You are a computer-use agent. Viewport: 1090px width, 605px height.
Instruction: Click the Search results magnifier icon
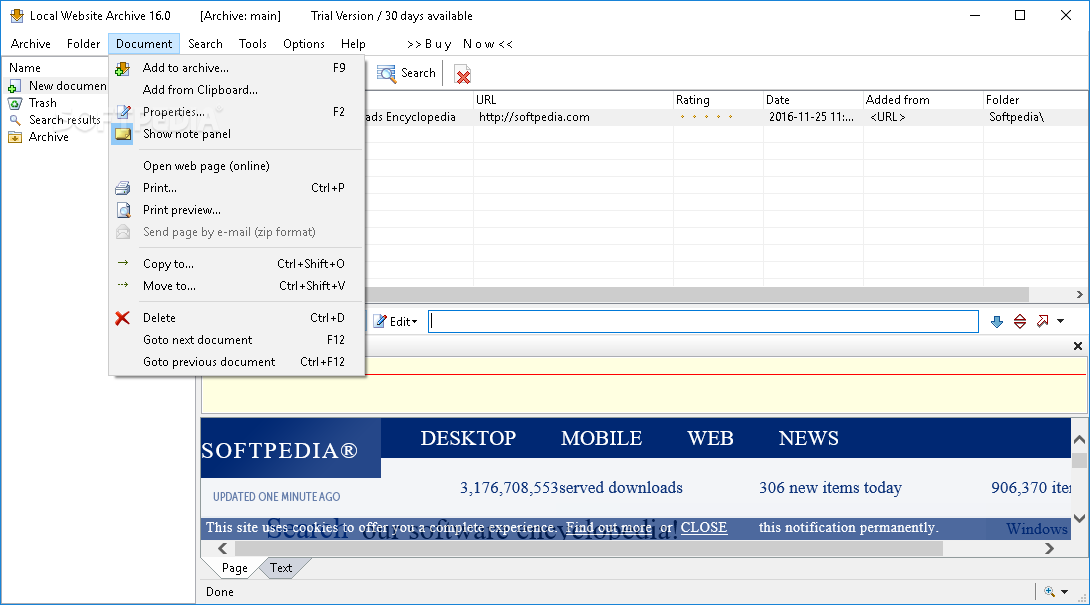pyautogui.click(x=15, y=120)
